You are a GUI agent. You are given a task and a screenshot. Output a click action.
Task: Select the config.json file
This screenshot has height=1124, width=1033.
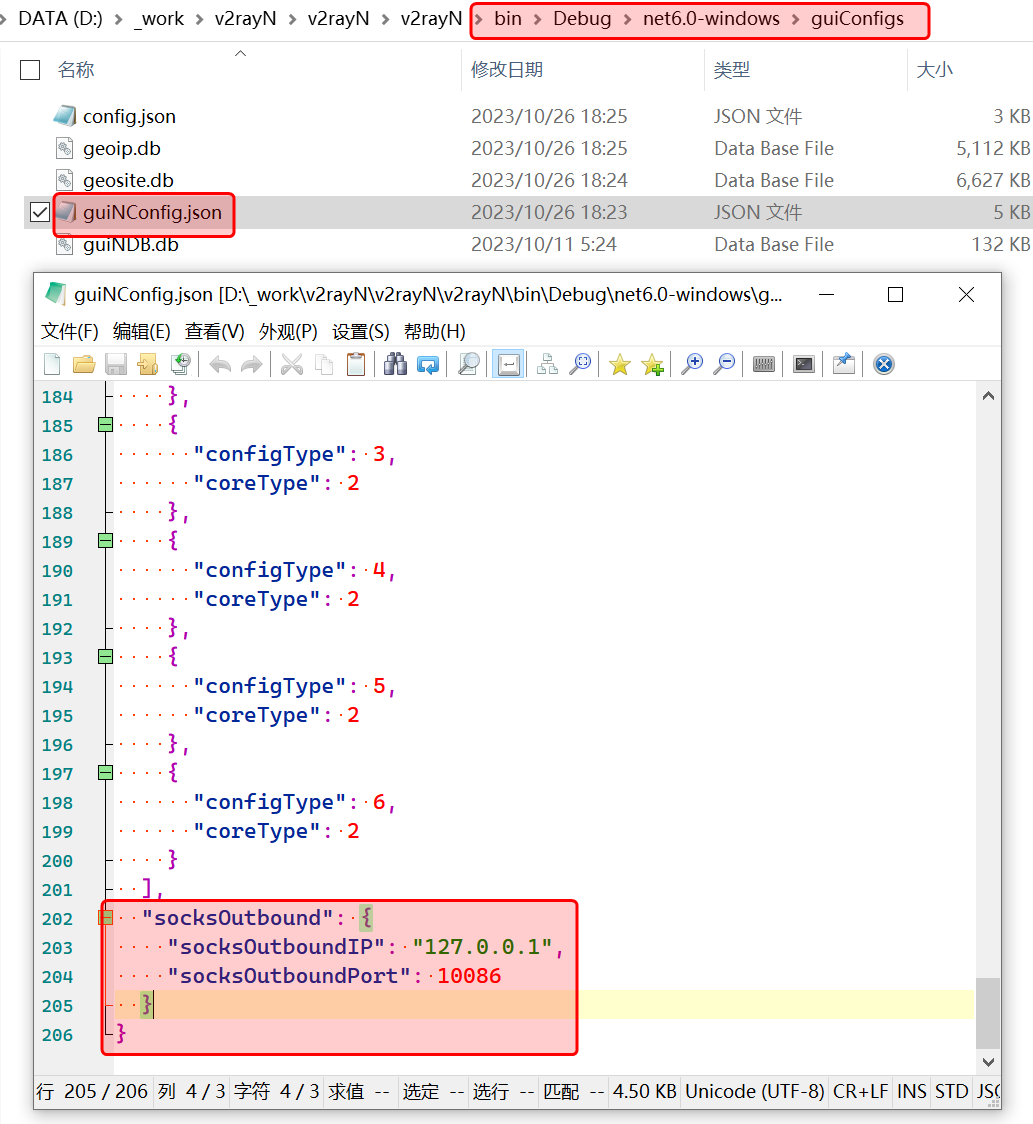click(x=129, y=116)
